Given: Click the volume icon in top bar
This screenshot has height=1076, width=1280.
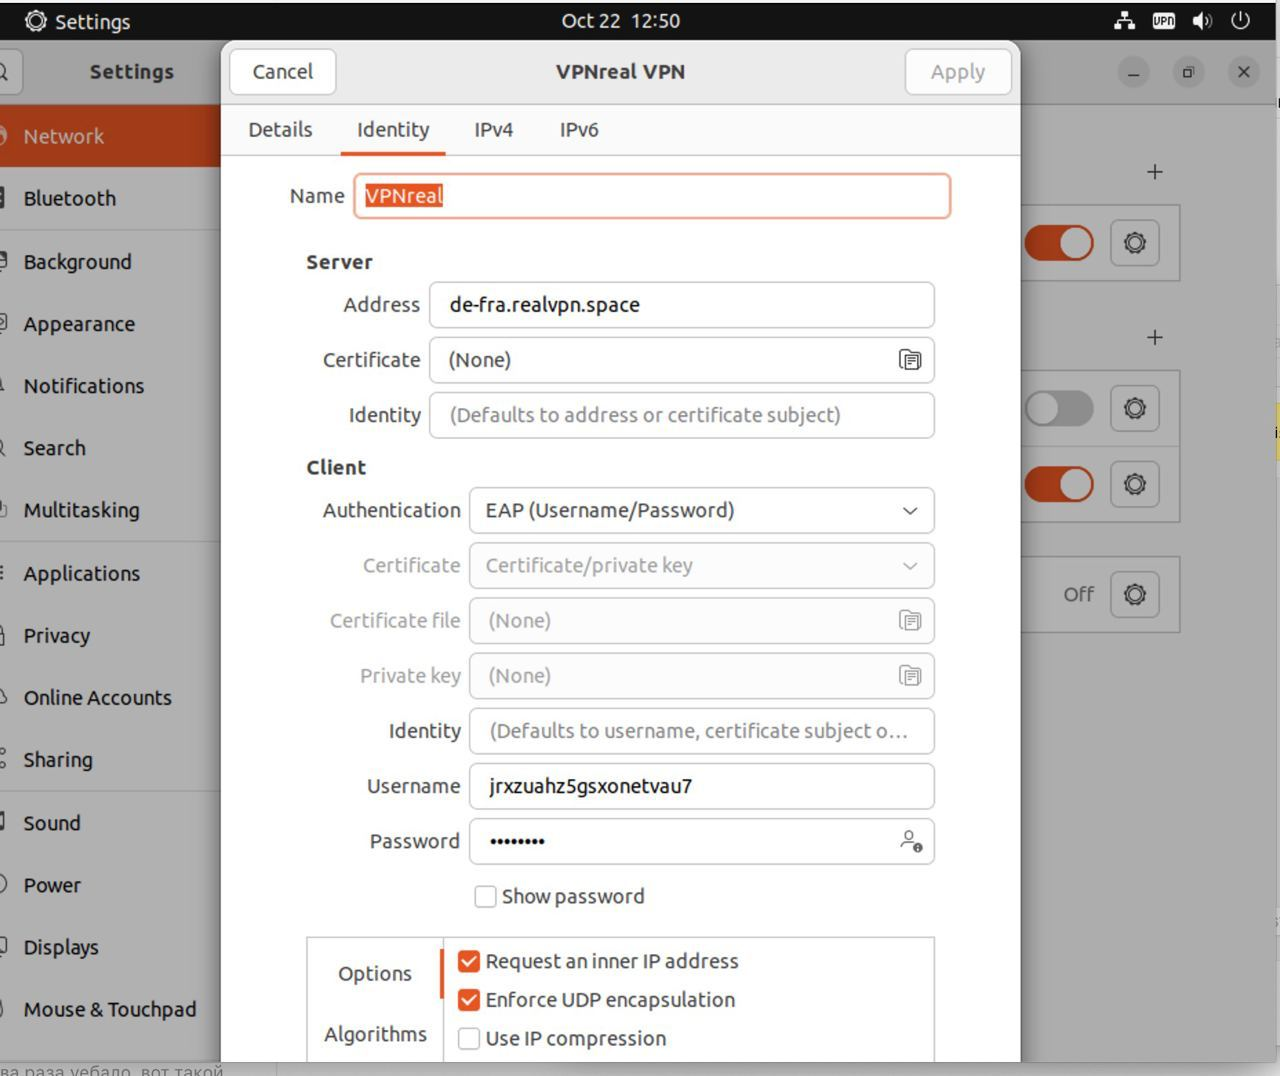Looking at the screenshot, I should click(x=1202, y=21).
